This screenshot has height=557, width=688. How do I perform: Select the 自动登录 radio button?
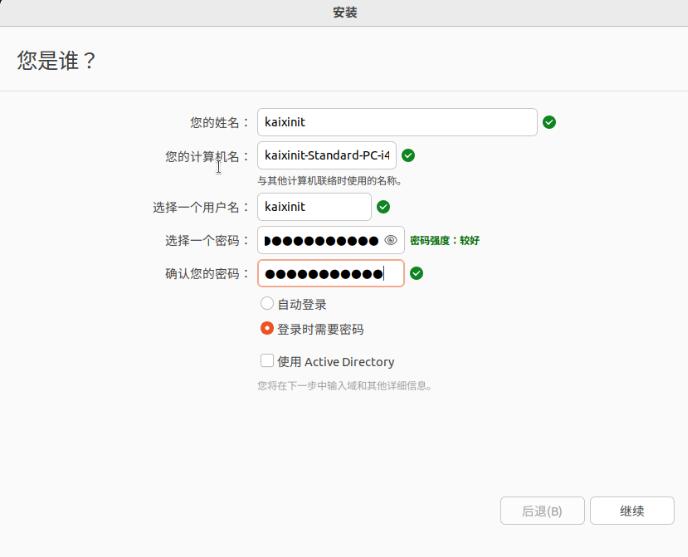click(x=267, y=304)
